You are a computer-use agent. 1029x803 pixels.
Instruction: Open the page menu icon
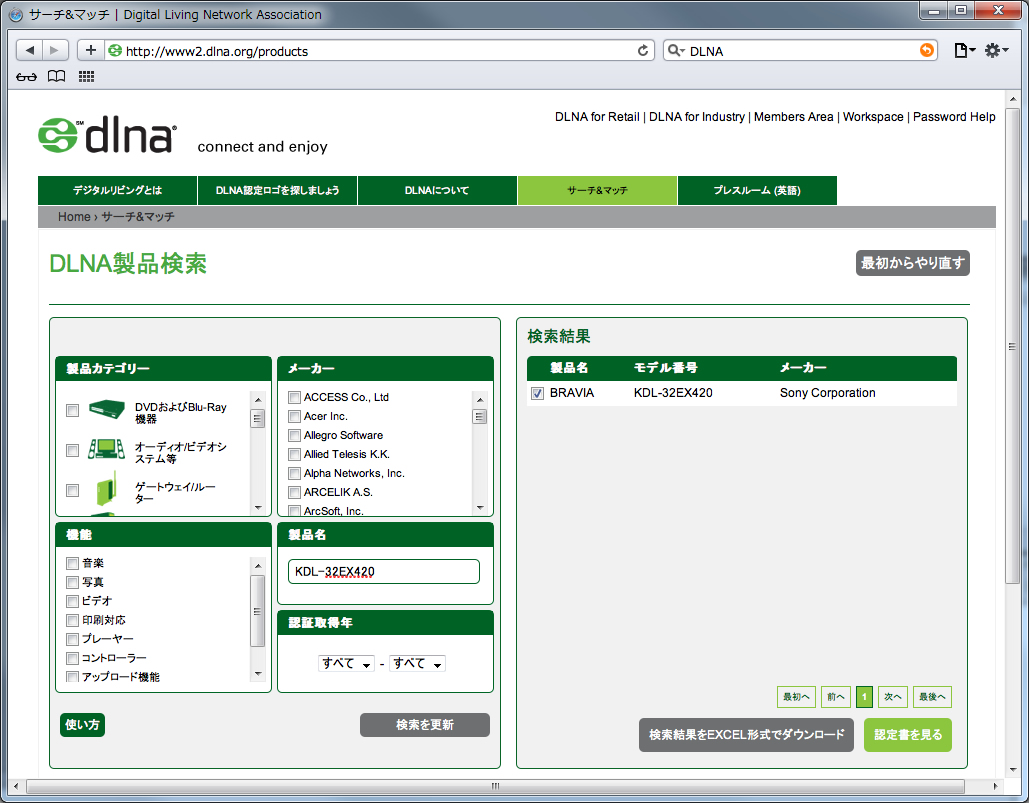tap(963, 51)
